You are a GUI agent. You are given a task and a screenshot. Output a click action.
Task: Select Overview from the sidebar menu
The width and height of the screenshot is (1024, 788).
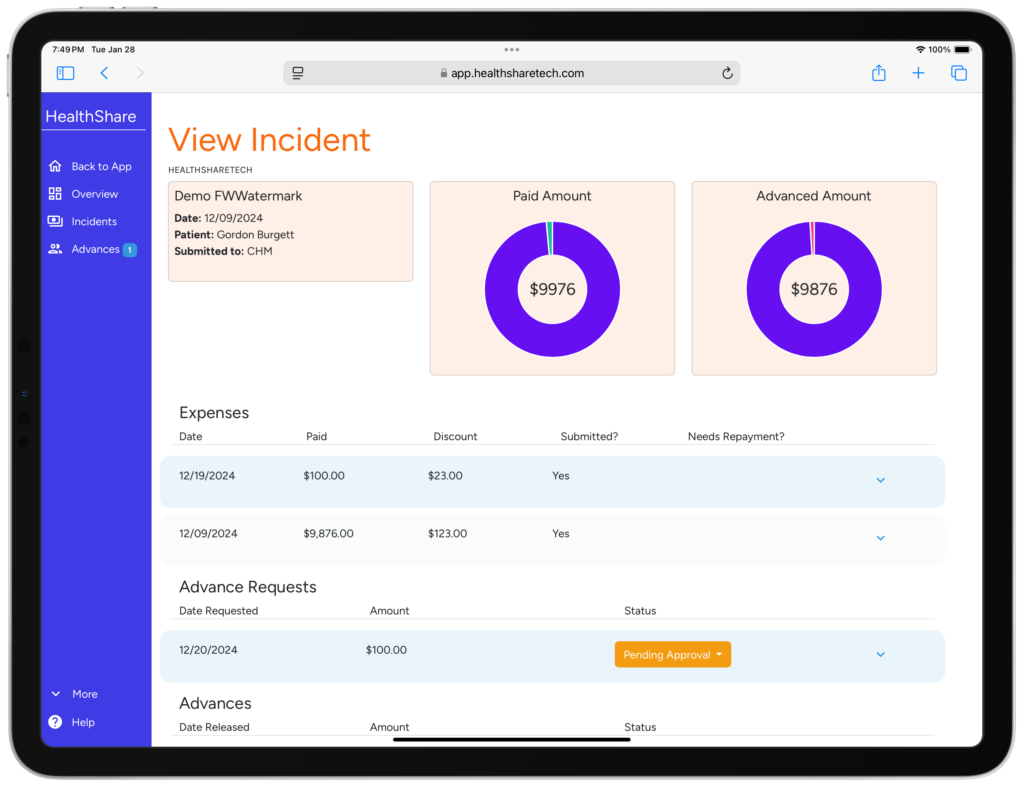coord(96,194)
